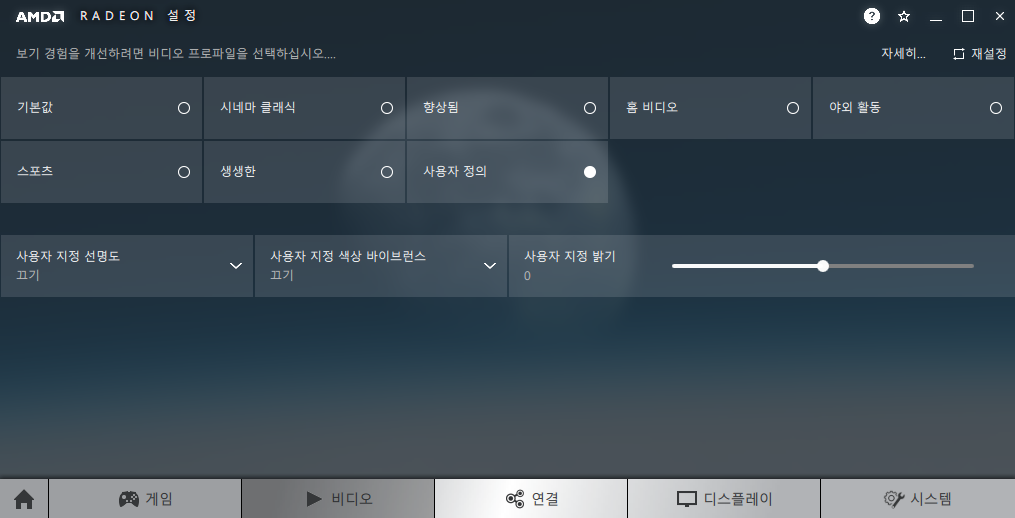Screen dimensions: 1015x518
Task: Click the 자세히... more link
Action: (903, 54)
